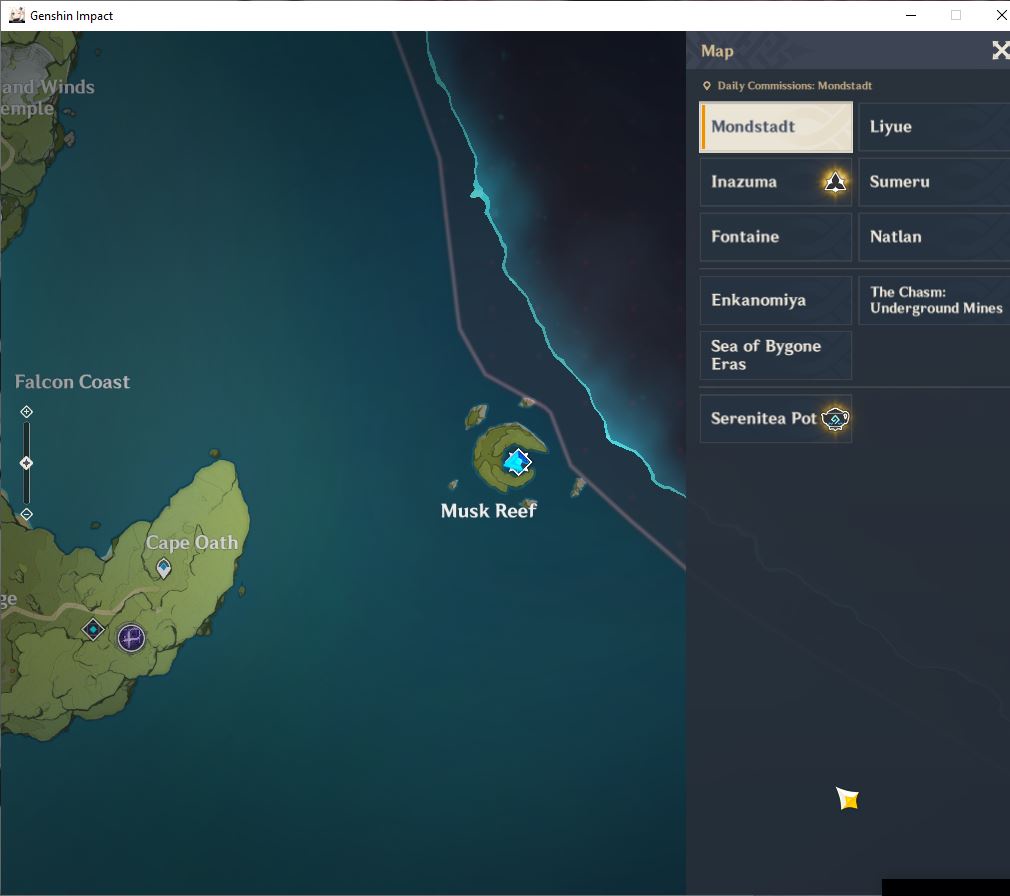This screenshot has height=896, width=1010.
Task: Adjust the map zoom slider handle
Action: click(x=26, y=463)
